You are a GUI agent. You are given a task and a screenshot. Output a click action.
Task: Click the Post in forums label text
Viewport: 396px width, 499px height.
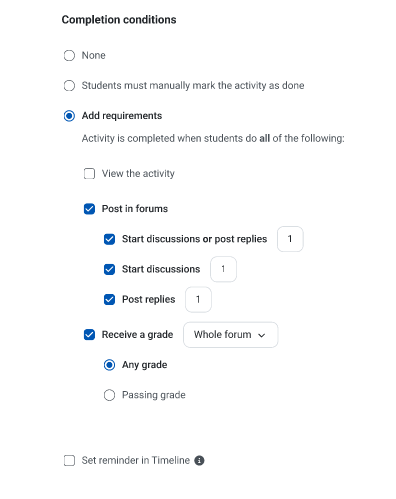tap(135, 209)
